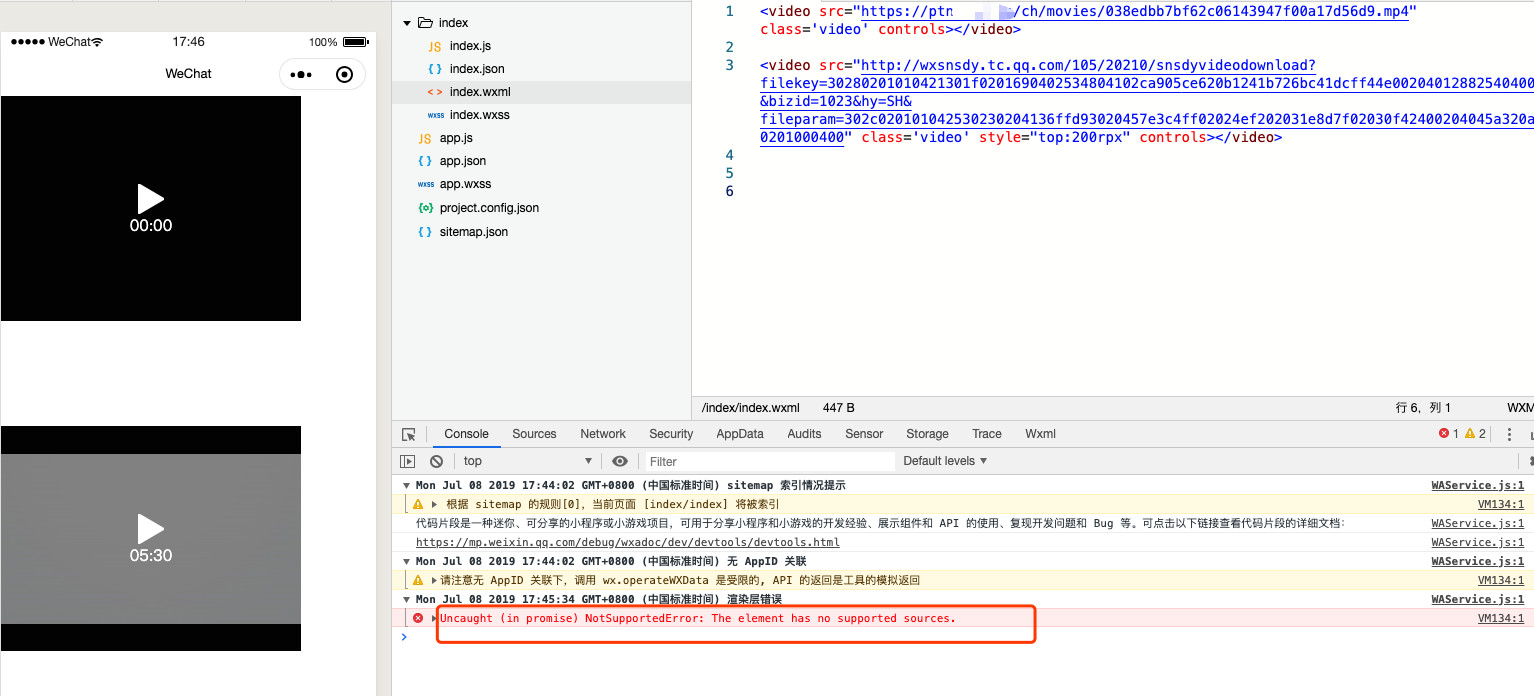Toggle the live expression eye icon
Screen dimensions: 1534x696
[620, 461]
